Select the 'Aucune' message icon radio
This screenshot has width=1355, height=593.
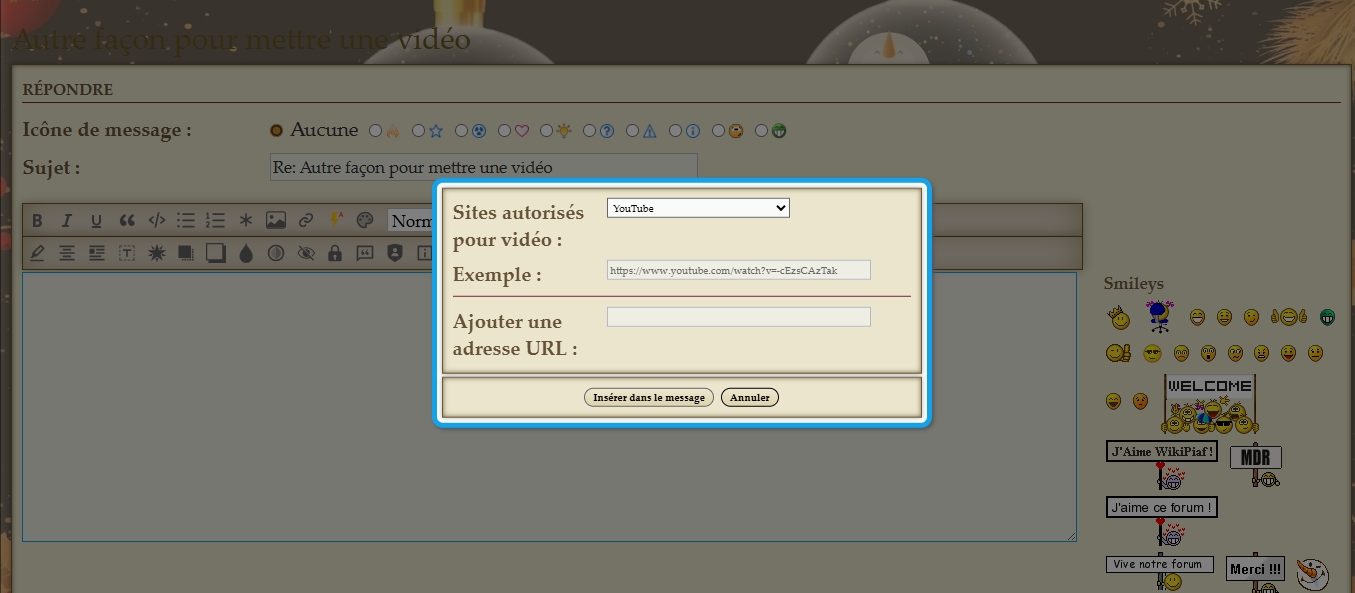(277, 130)
